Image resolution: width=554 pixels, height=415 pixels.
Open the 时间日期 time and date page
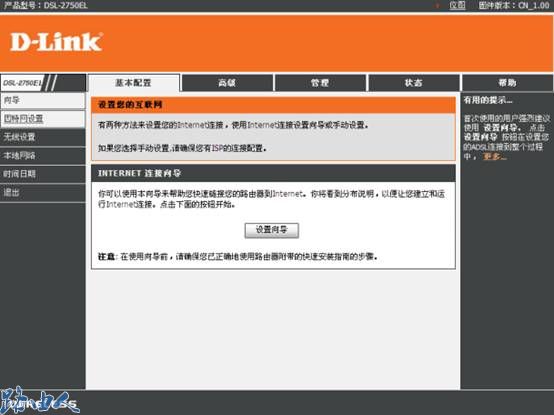click(43, 174)
